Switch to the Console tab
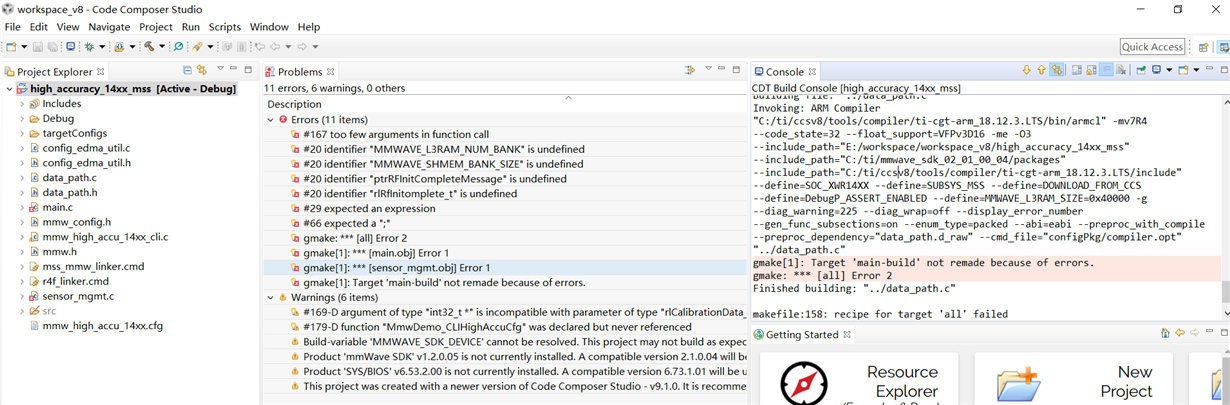 pyautogui.click(x=784, y=72)
